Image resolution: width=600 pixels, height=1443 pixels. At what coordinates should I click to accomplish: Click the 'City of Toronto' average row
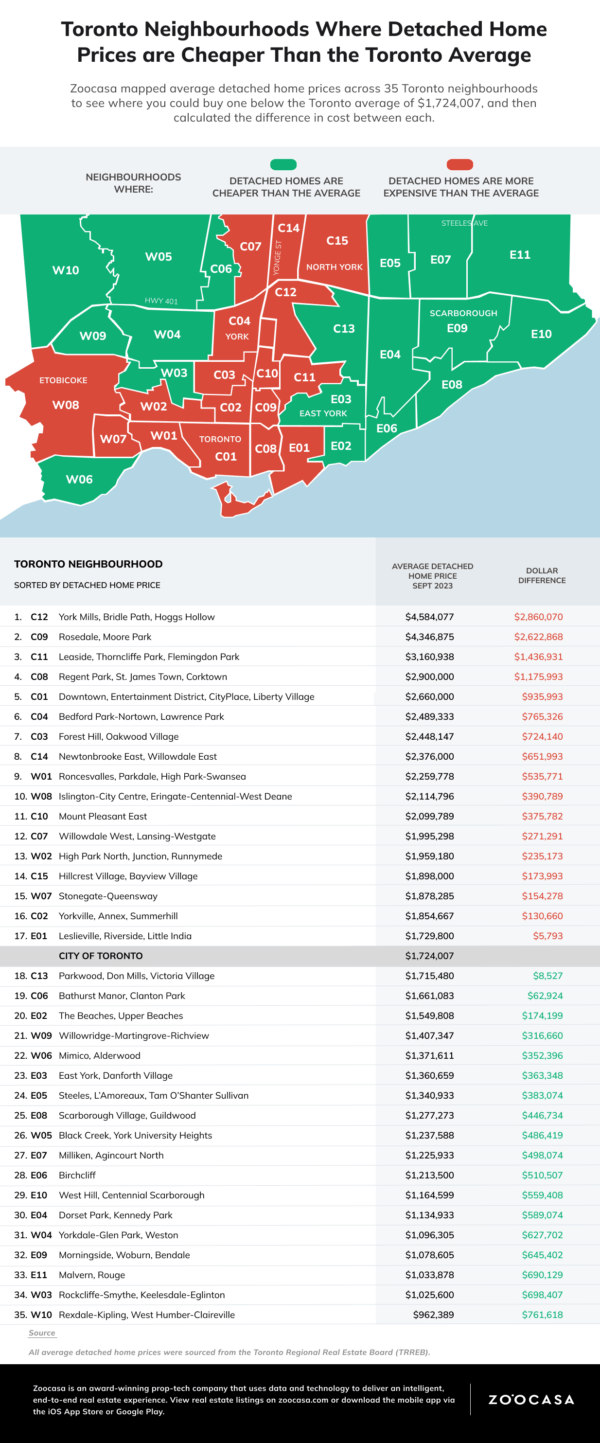click(300, 956)
